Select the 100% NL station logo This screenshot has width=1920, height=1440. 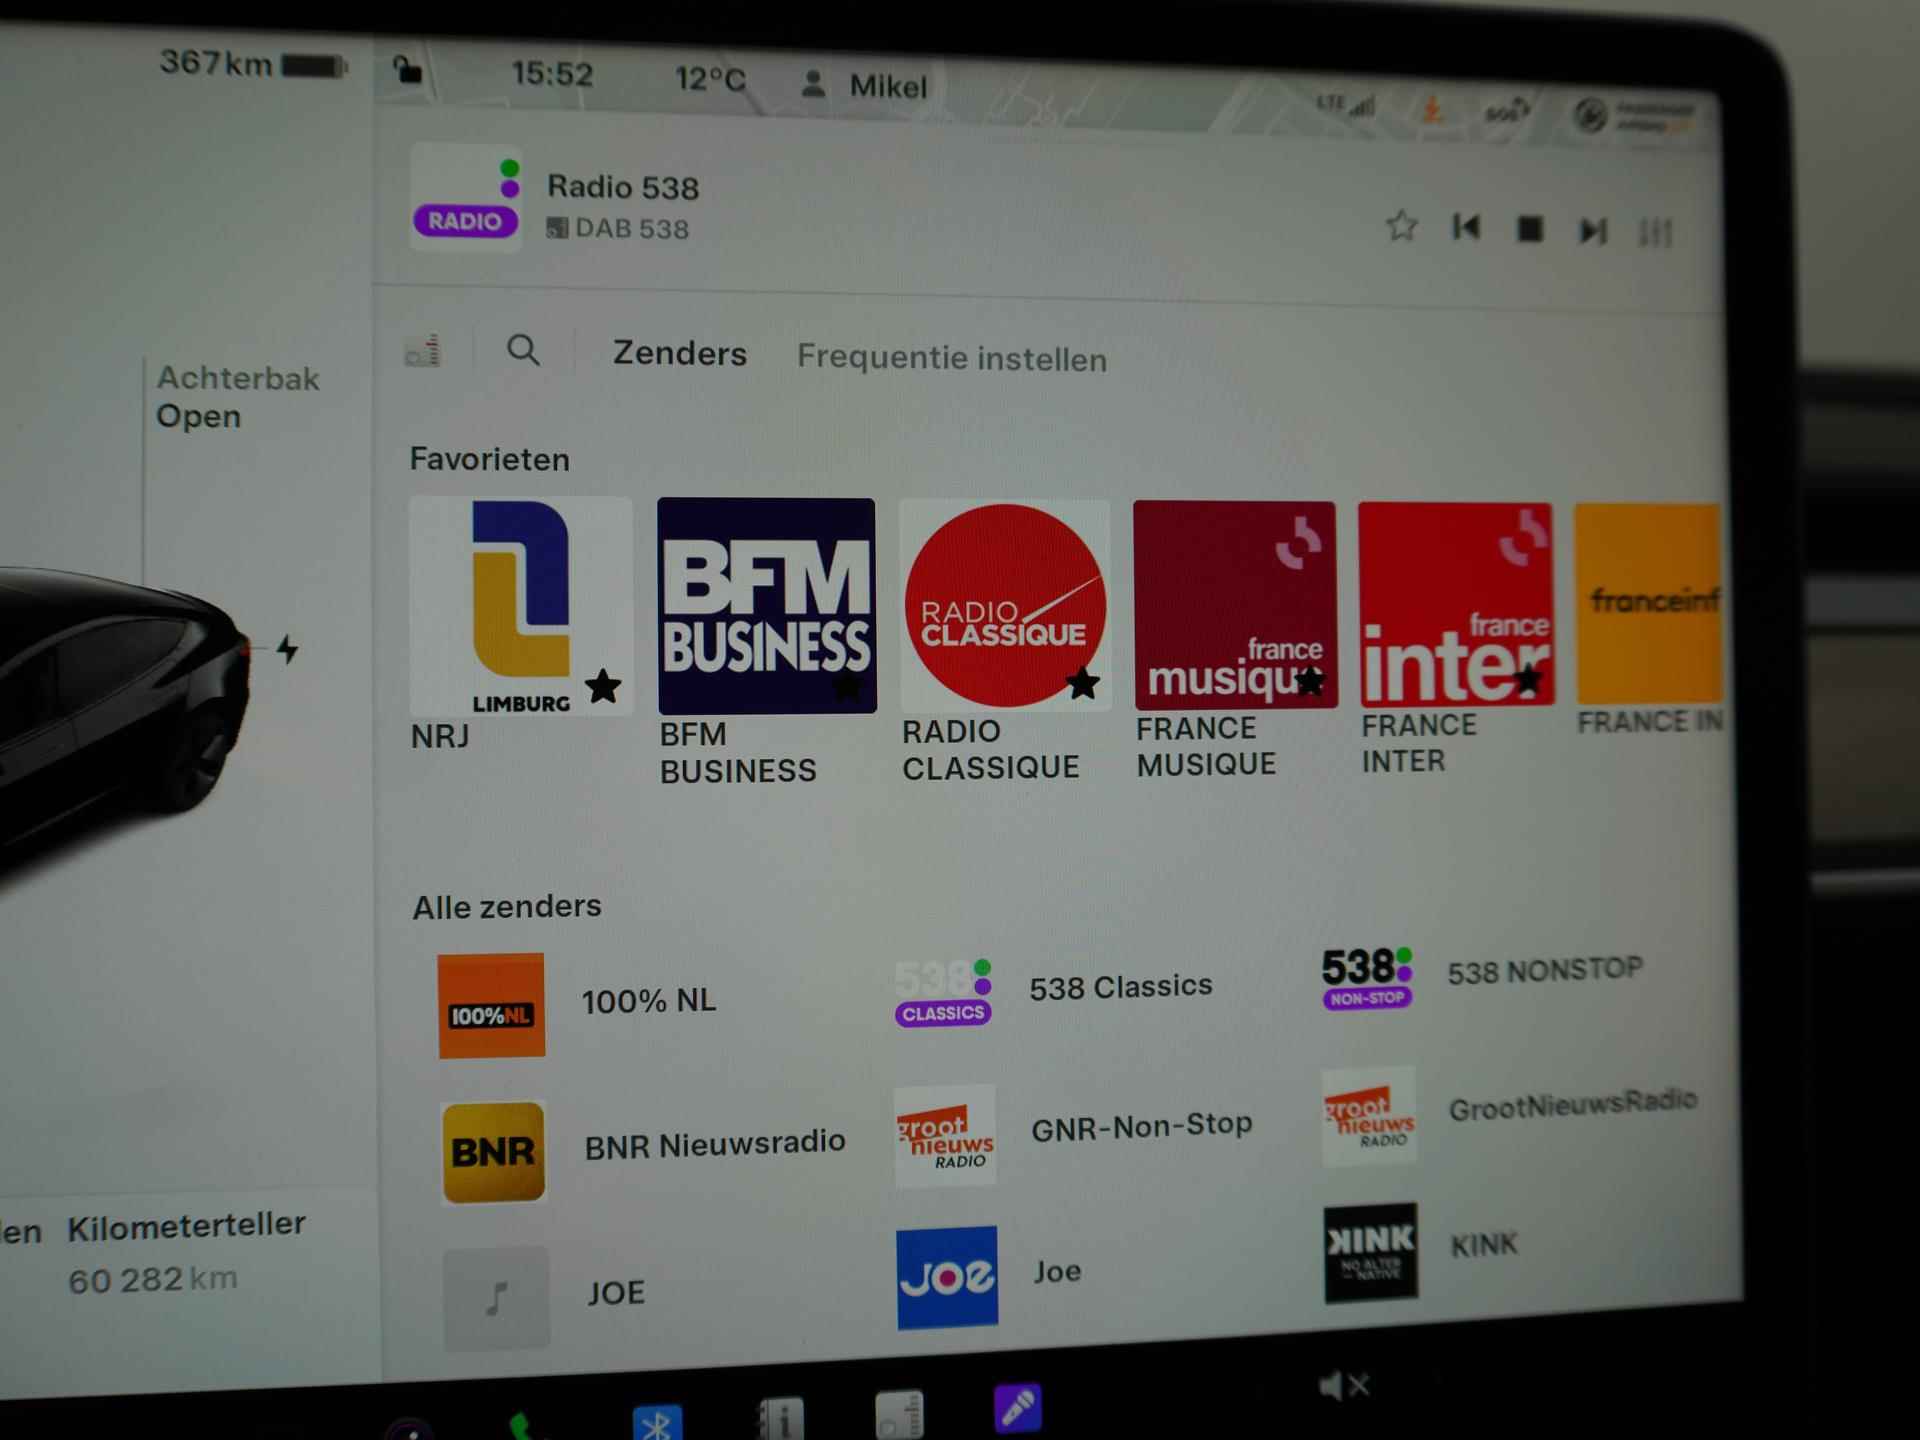point(491,1005)
